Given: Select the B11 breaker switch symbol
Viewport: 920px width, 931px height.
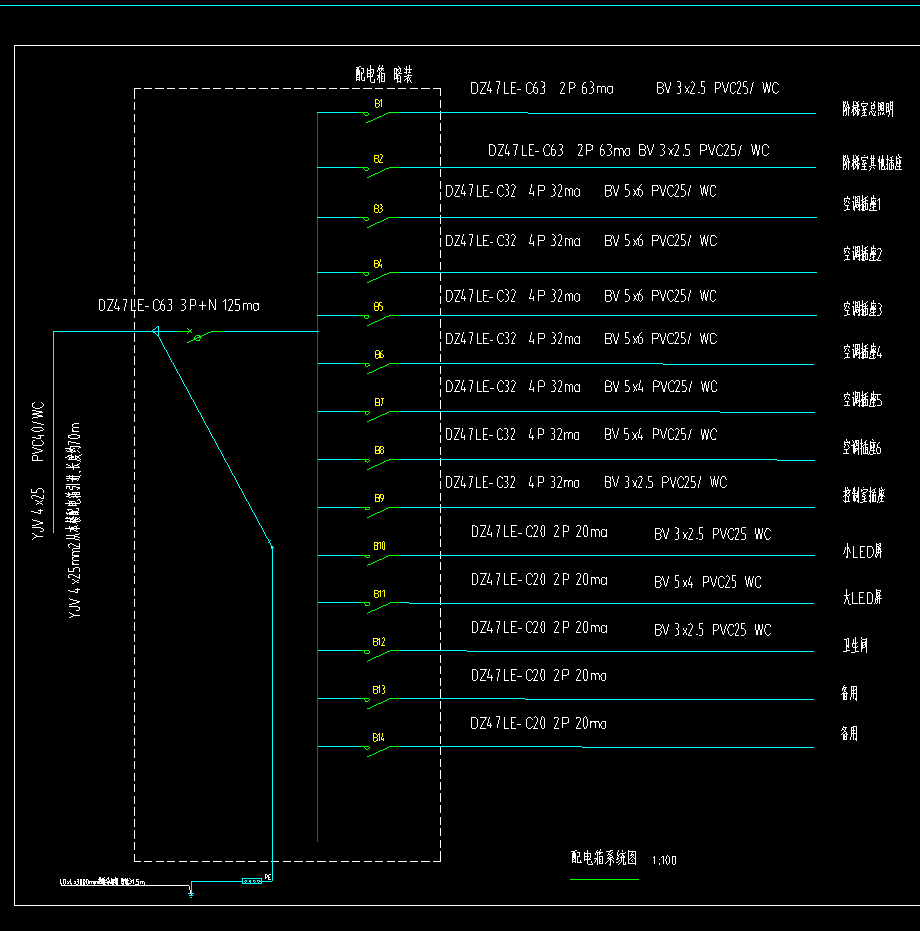Looking at the screenshot, I should (377, 607).
